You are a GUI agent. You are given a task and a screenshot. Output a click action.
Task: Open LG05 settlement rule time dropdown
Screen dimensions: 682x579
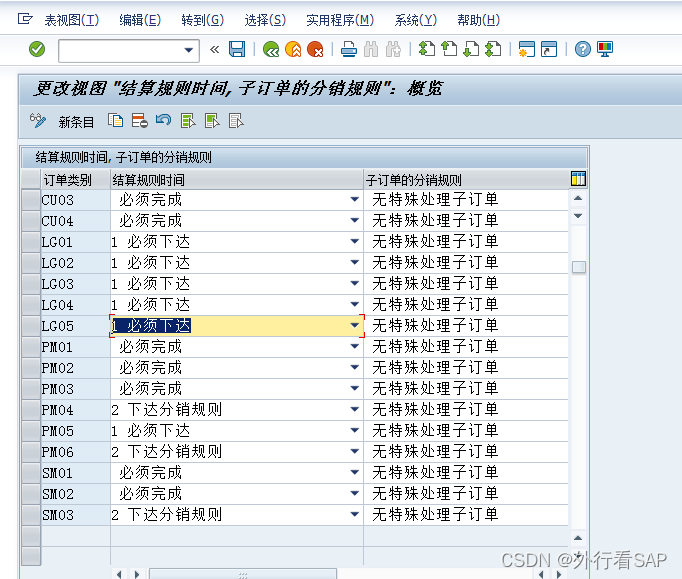click(x=355, y=326)
